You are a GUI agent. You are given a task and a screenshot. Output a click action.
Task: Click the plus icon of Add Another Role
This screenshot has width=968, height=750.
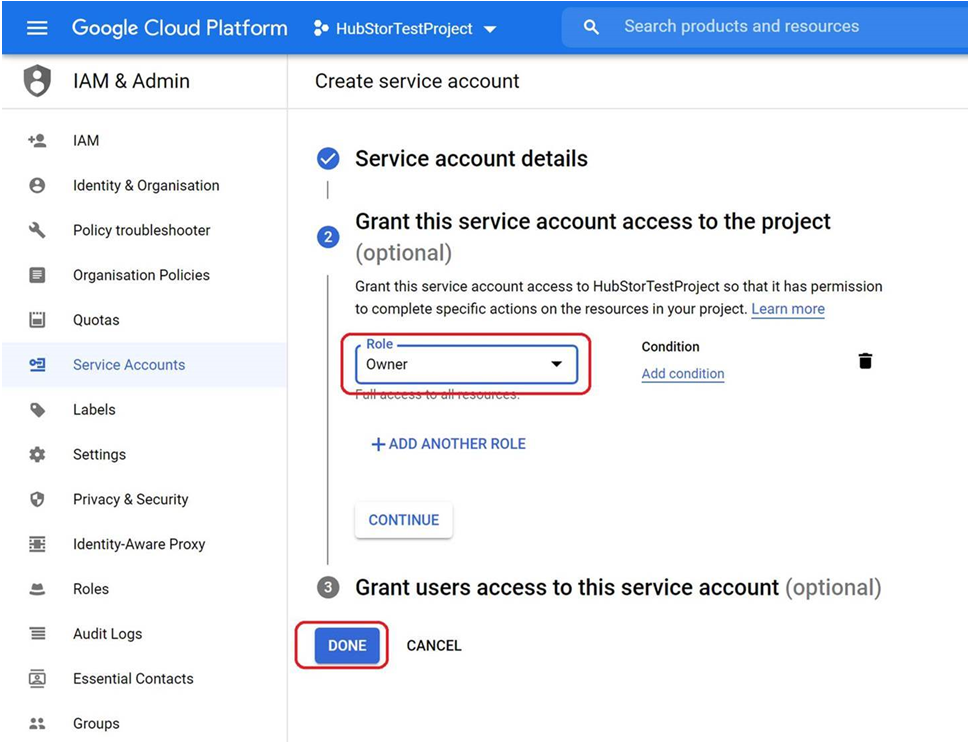pos(378,444)
